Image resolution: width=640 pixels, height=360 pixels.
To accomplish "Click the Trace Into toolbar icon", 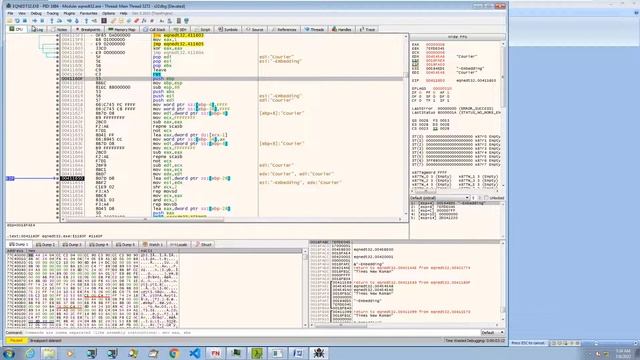I will click(69, 20).
